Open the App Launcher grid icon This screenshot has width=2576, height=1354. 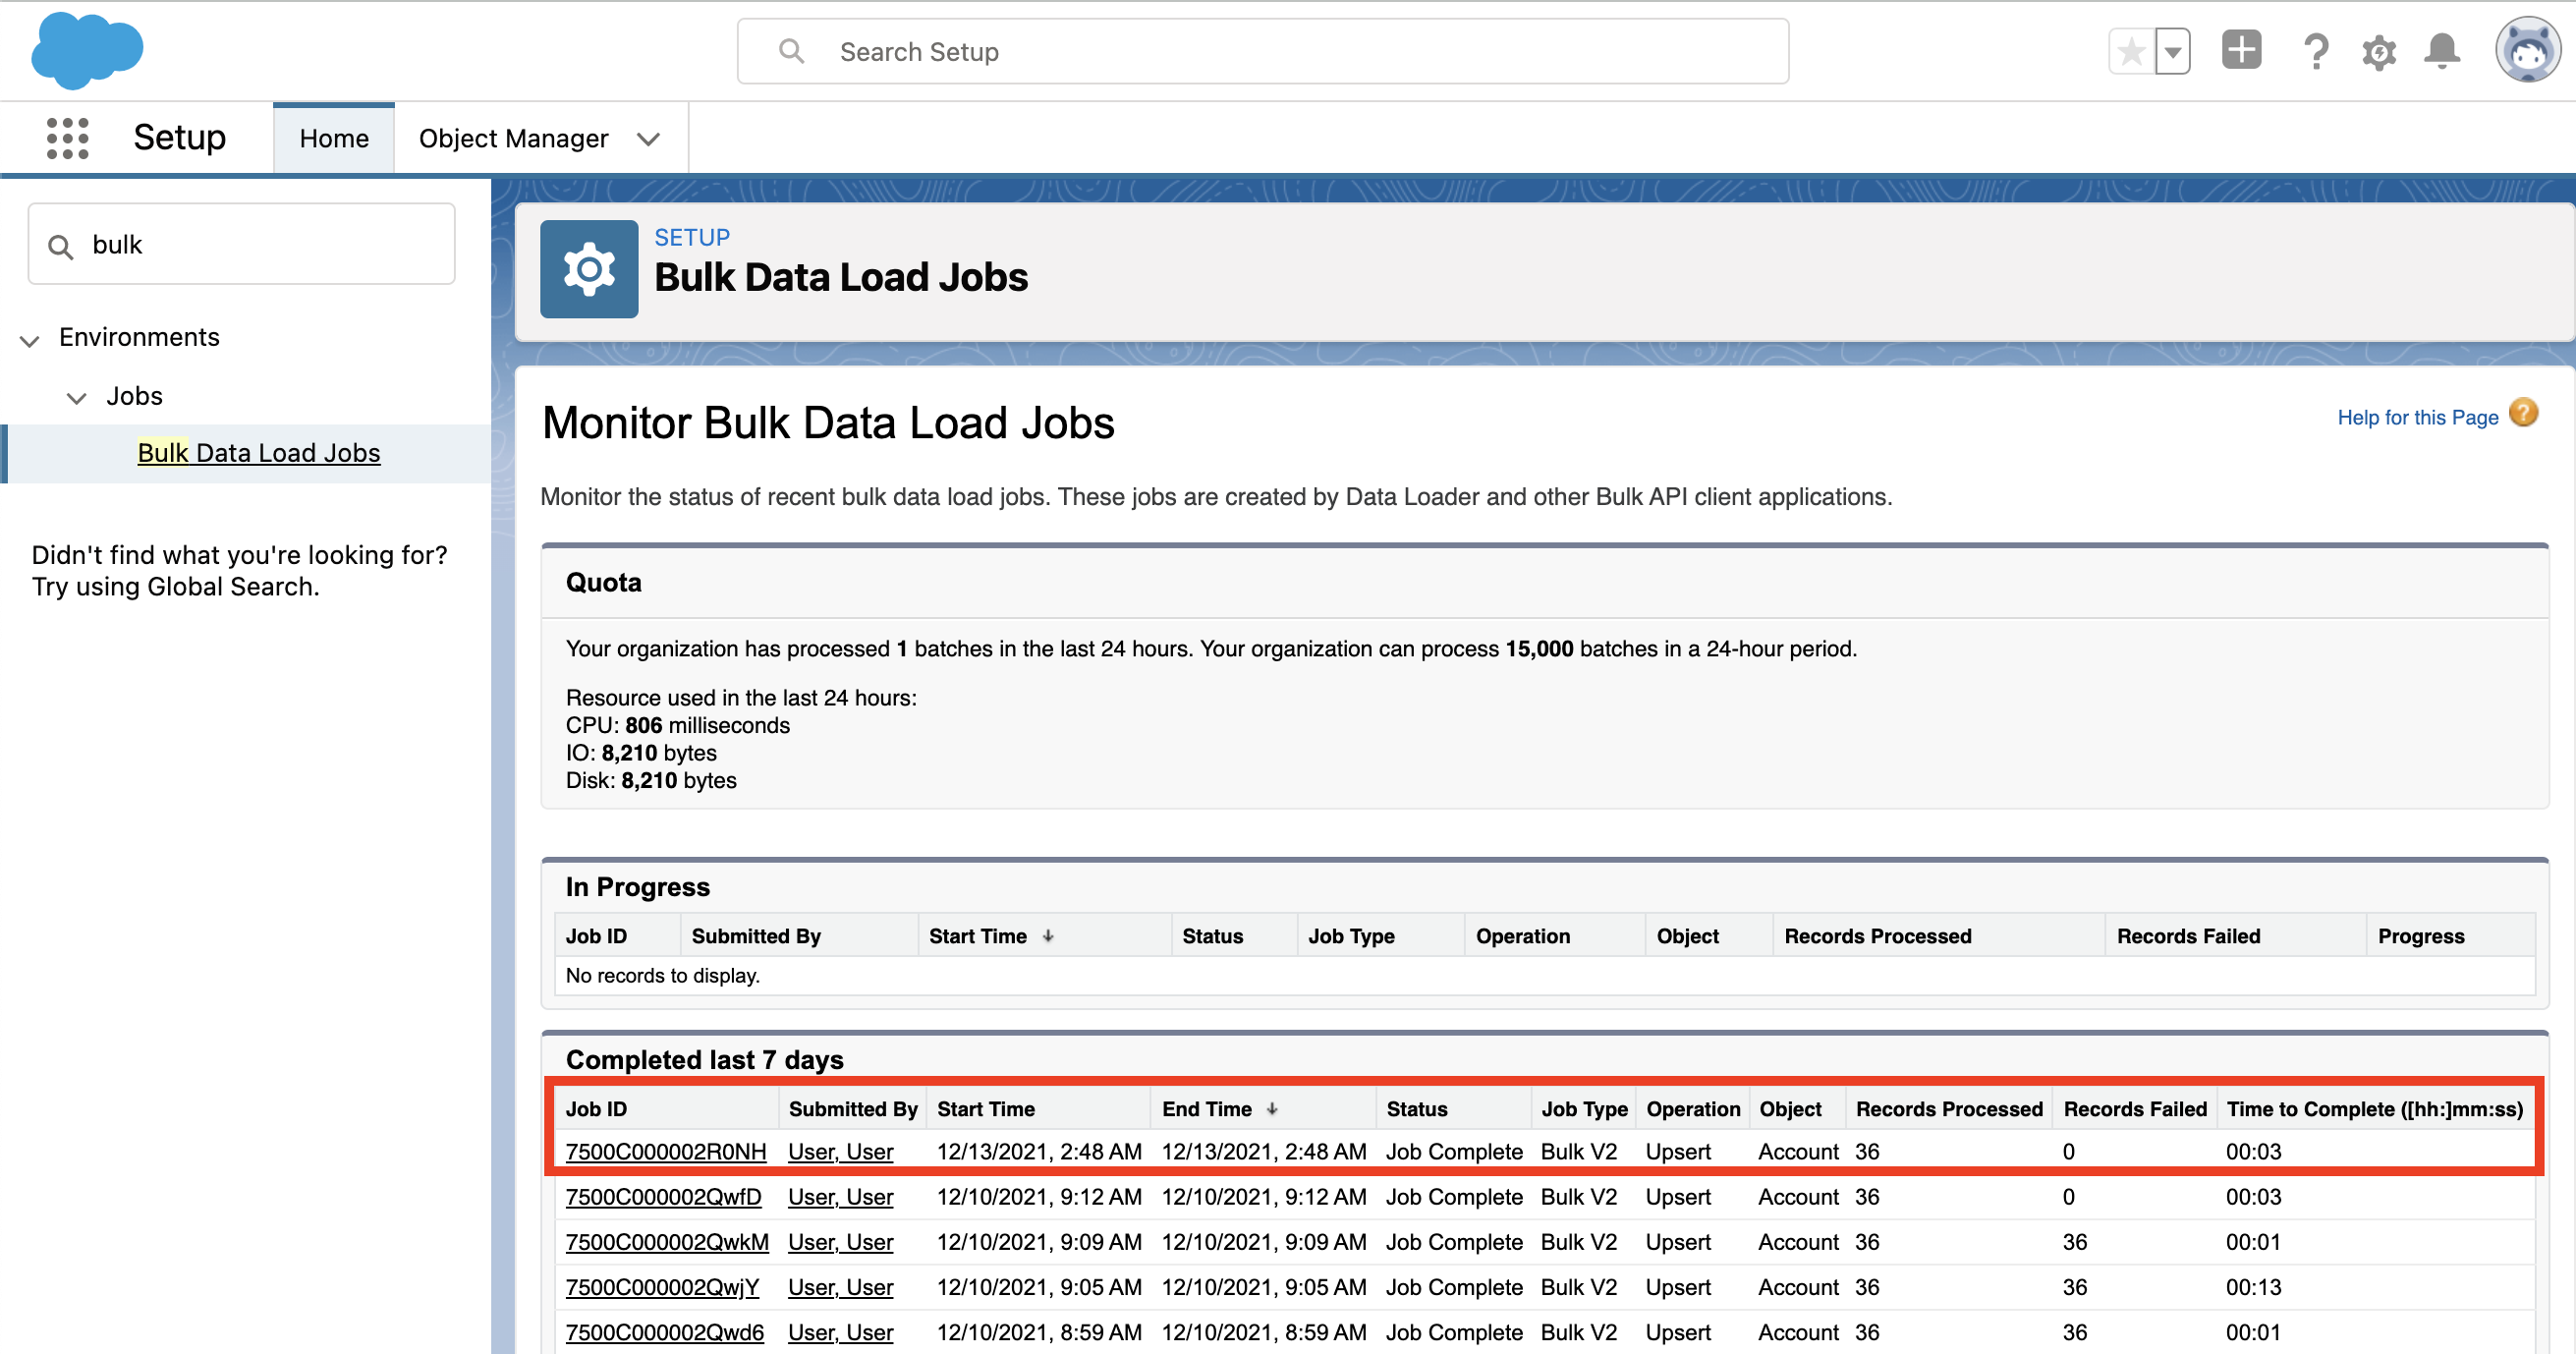pyautogui.click(x=66, y=138)
